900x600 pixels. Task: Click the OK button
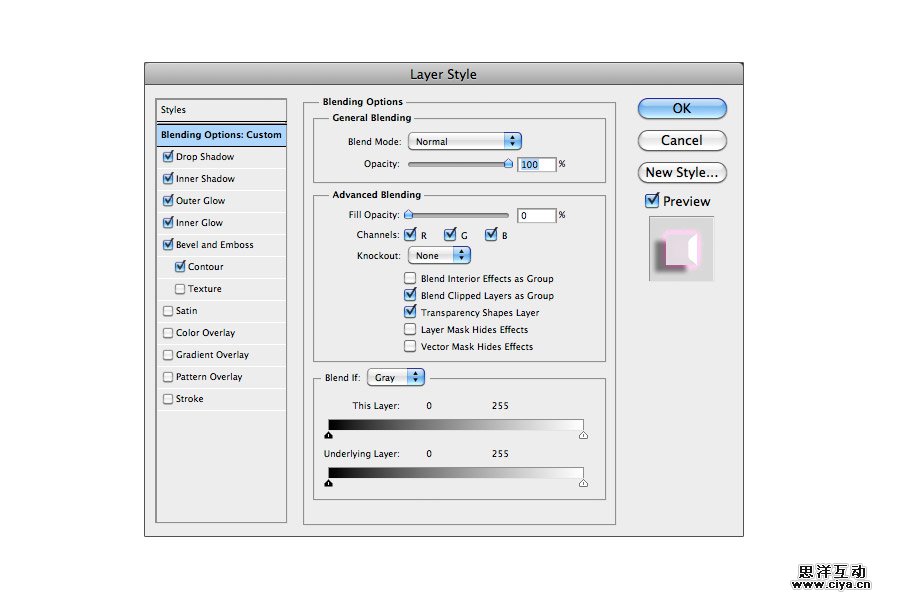tap(682, 109)
